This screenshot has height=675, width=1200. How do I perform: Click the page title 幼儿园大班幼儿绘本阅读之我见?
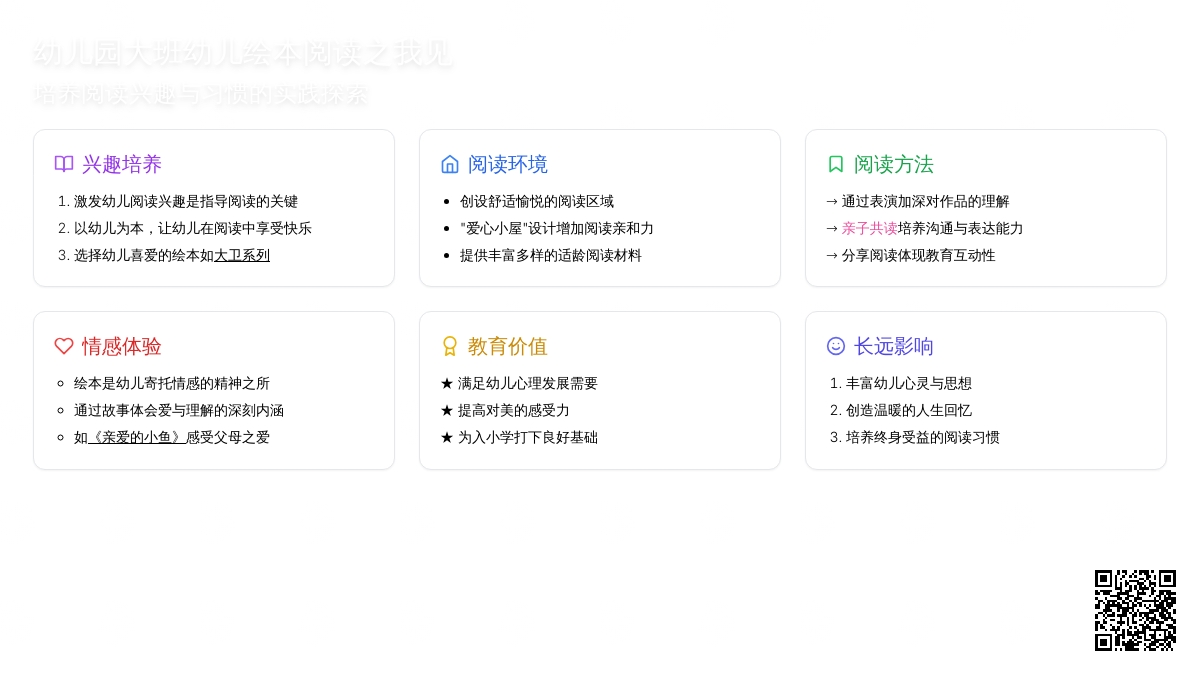[243, 54]
